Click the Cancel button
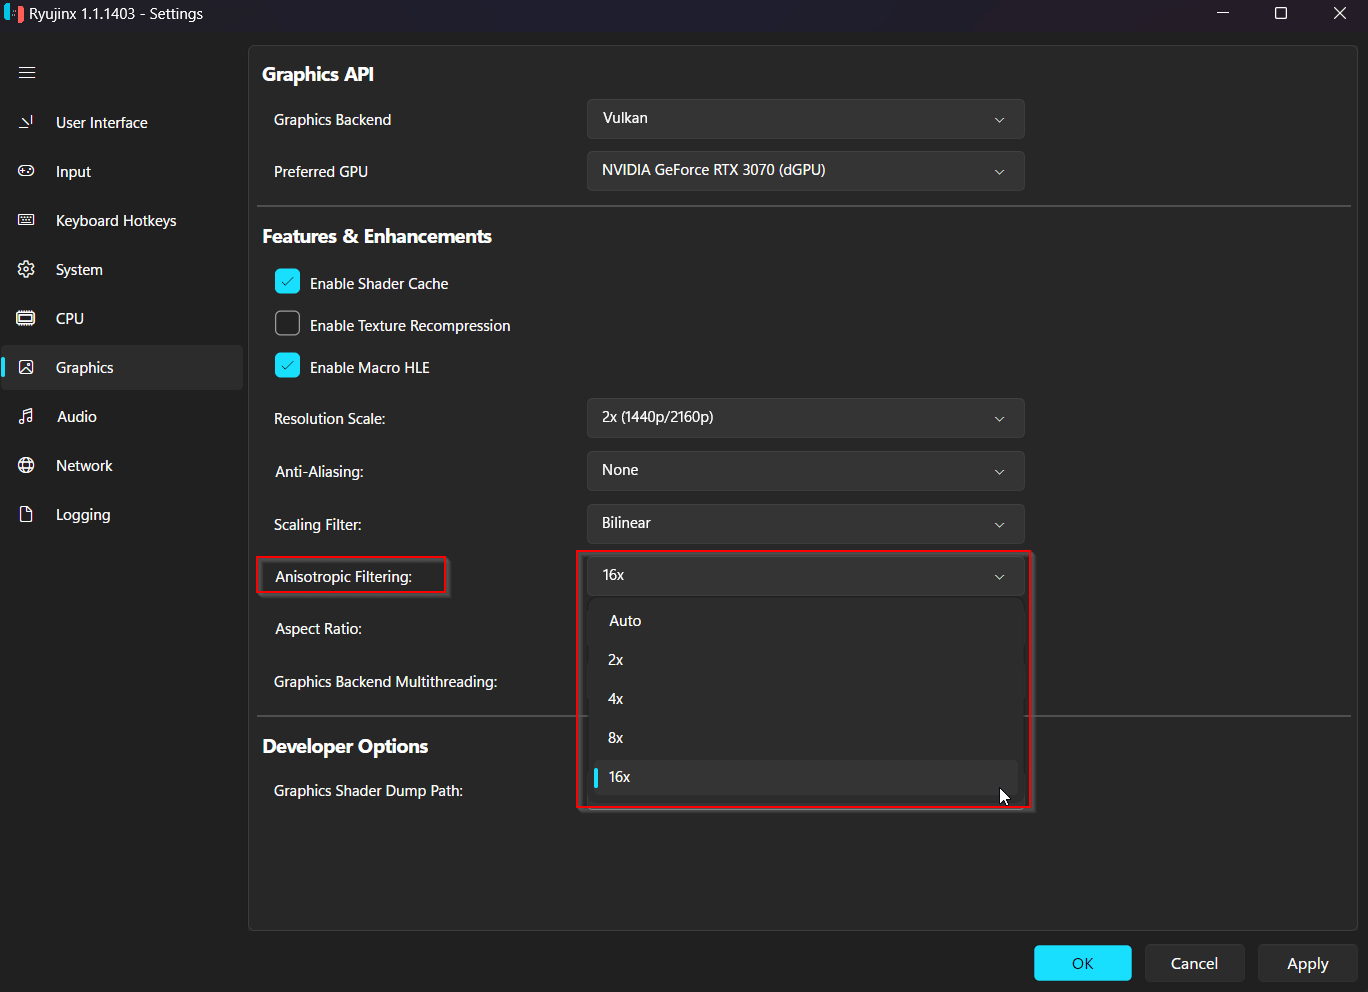 [x=1195, y=963]
